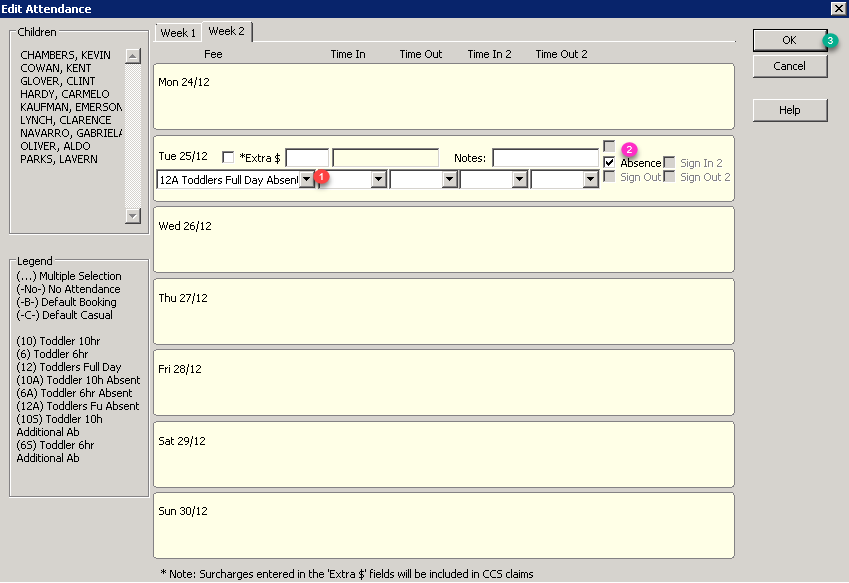Open the Time Out dropdown on Tuesday's row

pyautogui.click(x=447, y=178)
